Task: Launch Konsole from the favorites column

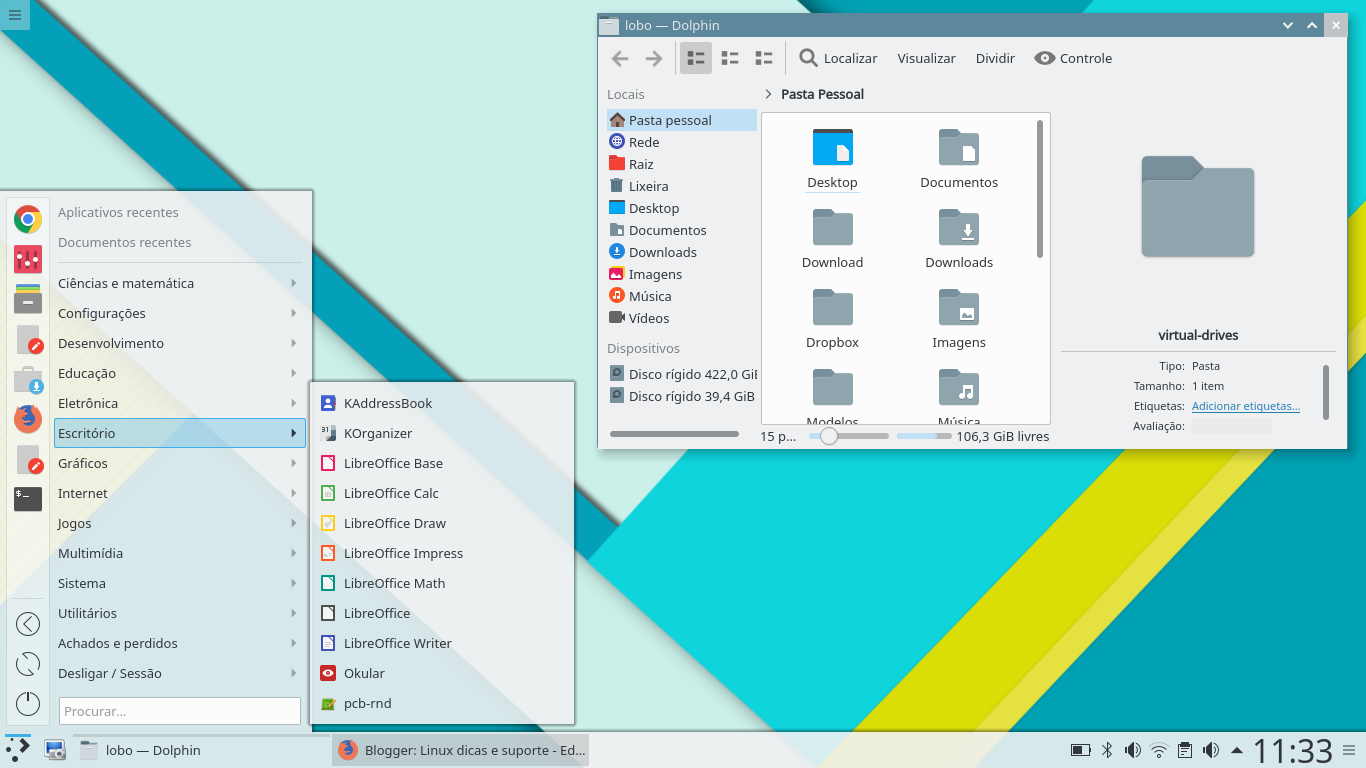Action: tap(27, 499)
